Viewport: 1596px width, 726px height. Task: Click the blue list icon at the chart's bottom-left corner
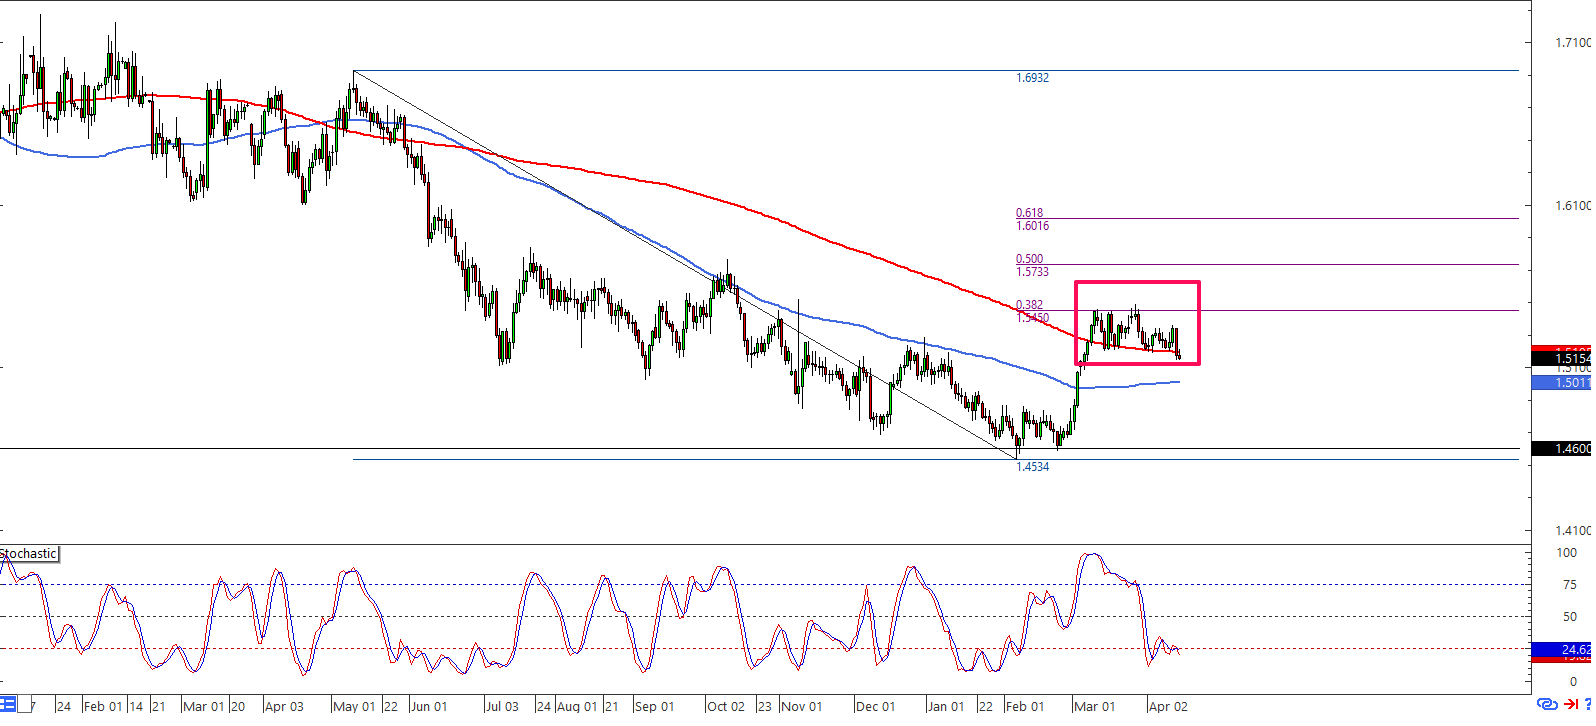click(7, 705)
